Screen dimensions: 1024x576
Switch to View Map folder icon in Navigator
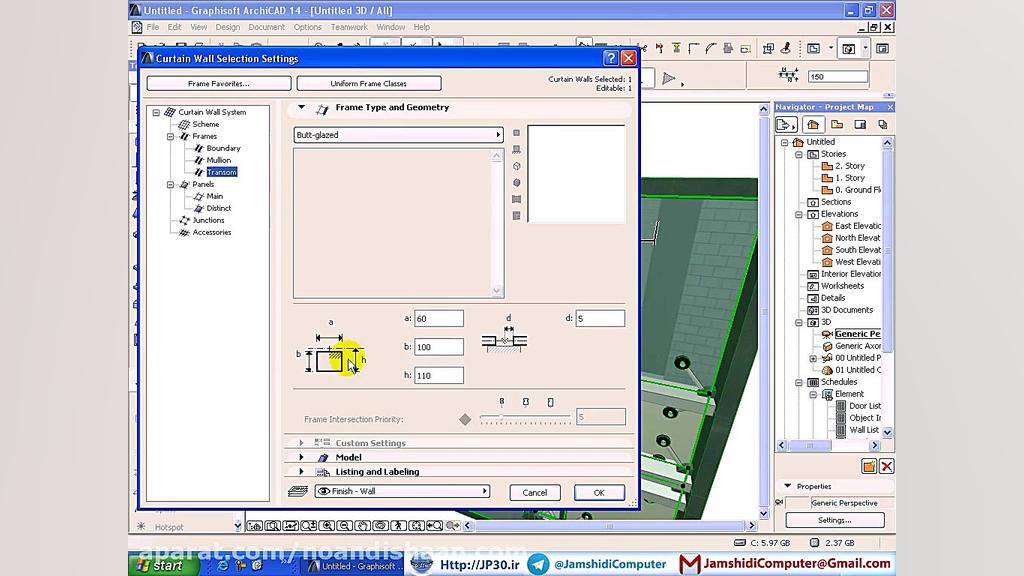837,125
